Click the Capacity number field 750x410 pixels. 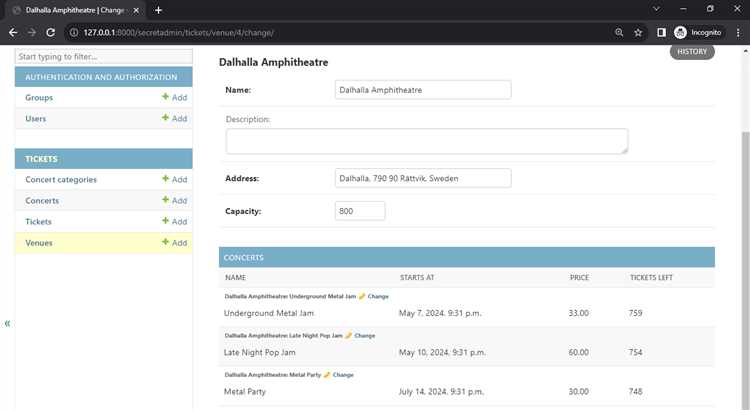point(360,211)
